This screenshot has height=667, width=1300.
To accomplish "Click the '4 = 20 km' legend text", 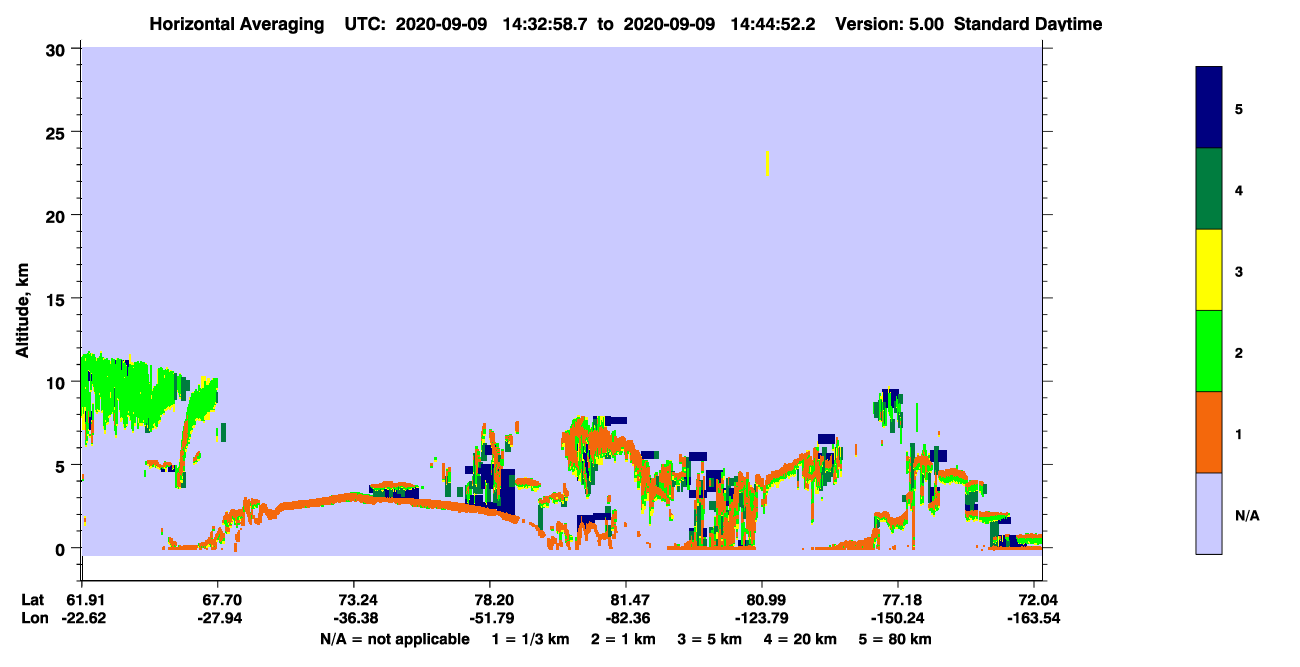I will click(799, 639).
